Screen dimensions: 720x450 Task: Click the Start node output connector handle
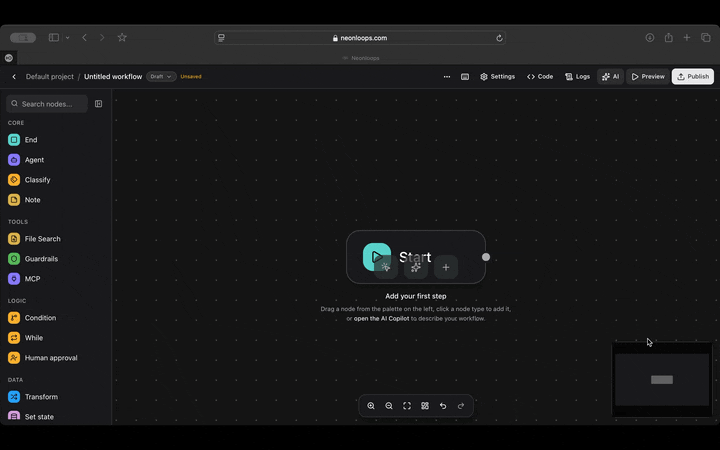[486, 257]
